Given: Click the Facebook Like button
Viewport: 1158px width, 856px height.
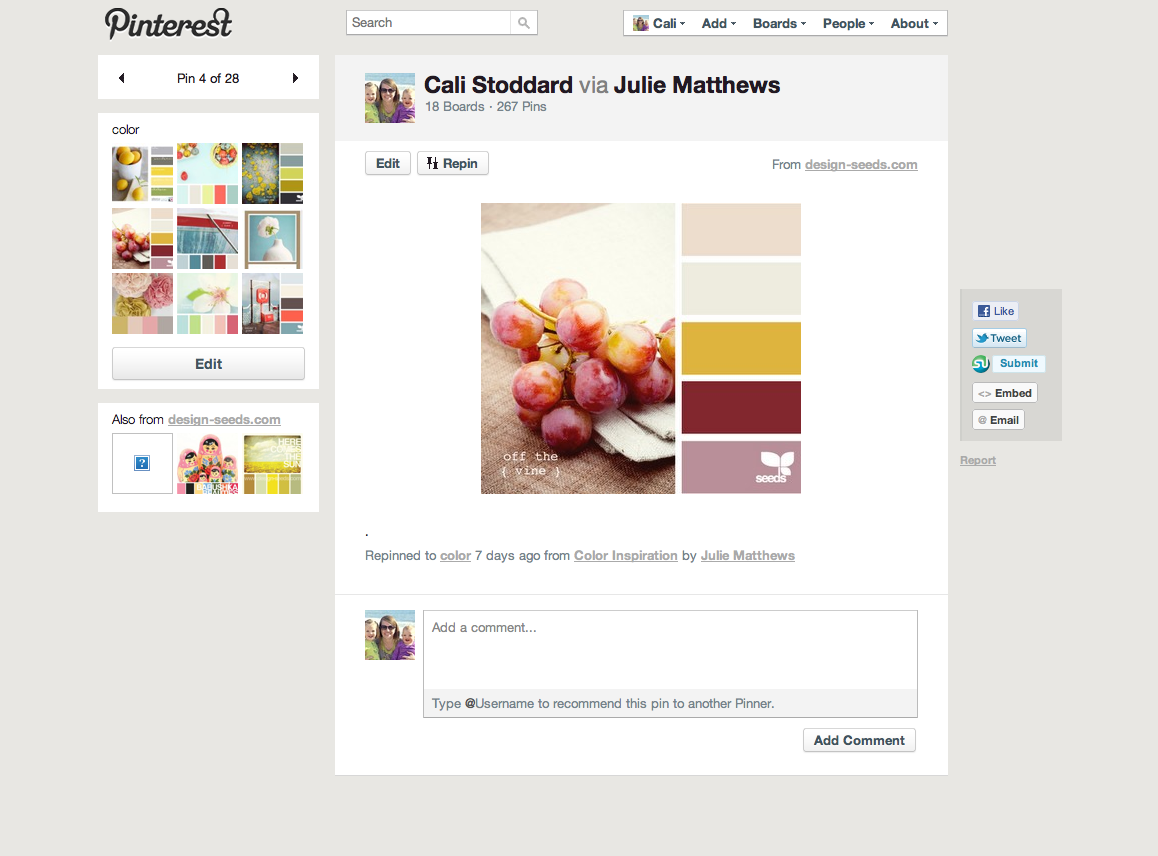Looking at the screenshot, I should point(996,311).
